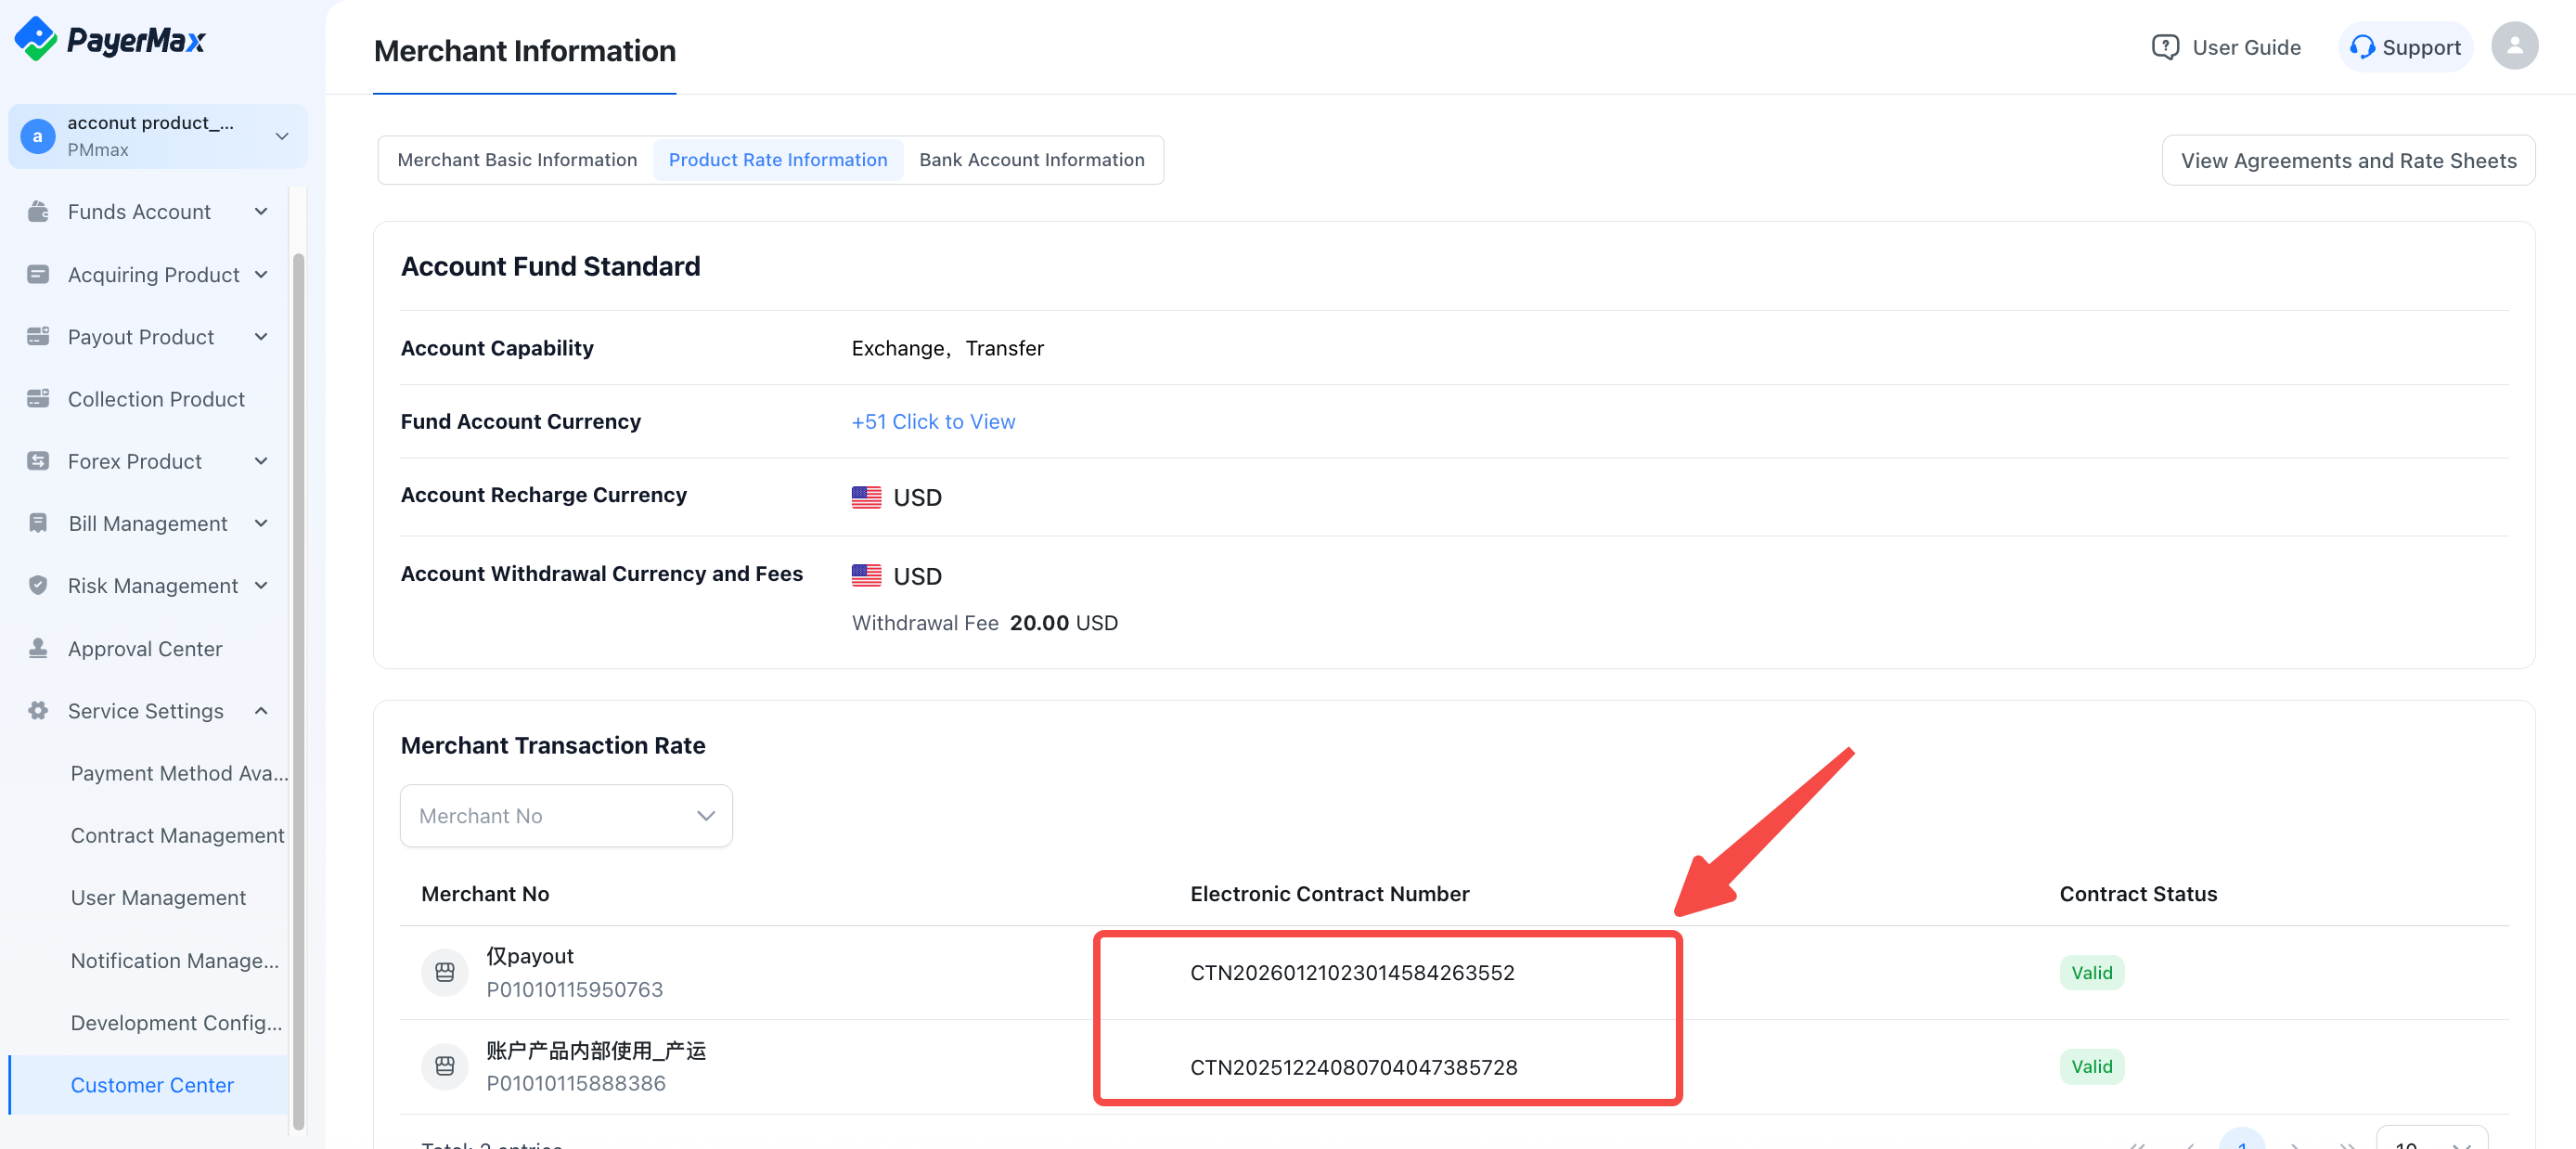Screen dimensions: 2576x1149
Task: Click the Support headset icon
Action: tap(2362, 47)
